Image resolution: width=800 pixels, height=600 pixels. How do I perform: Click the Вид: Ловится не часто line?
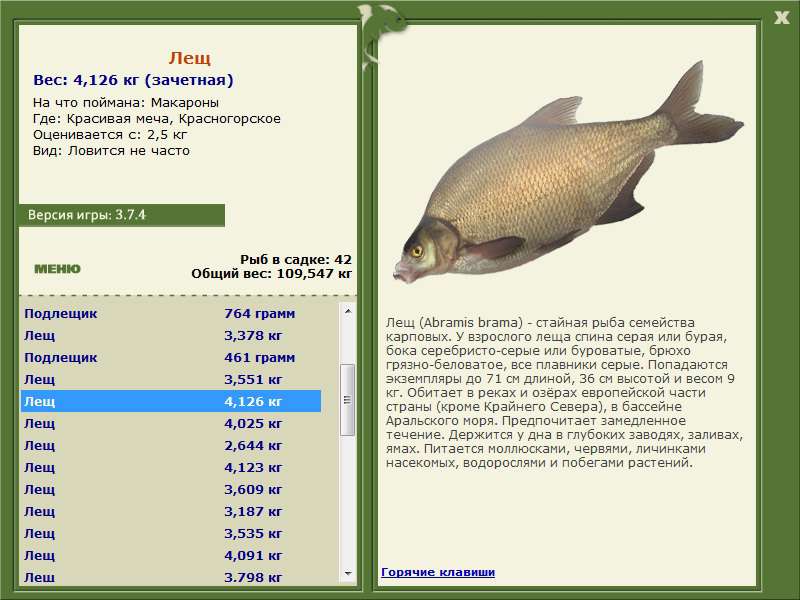point(111,151)
